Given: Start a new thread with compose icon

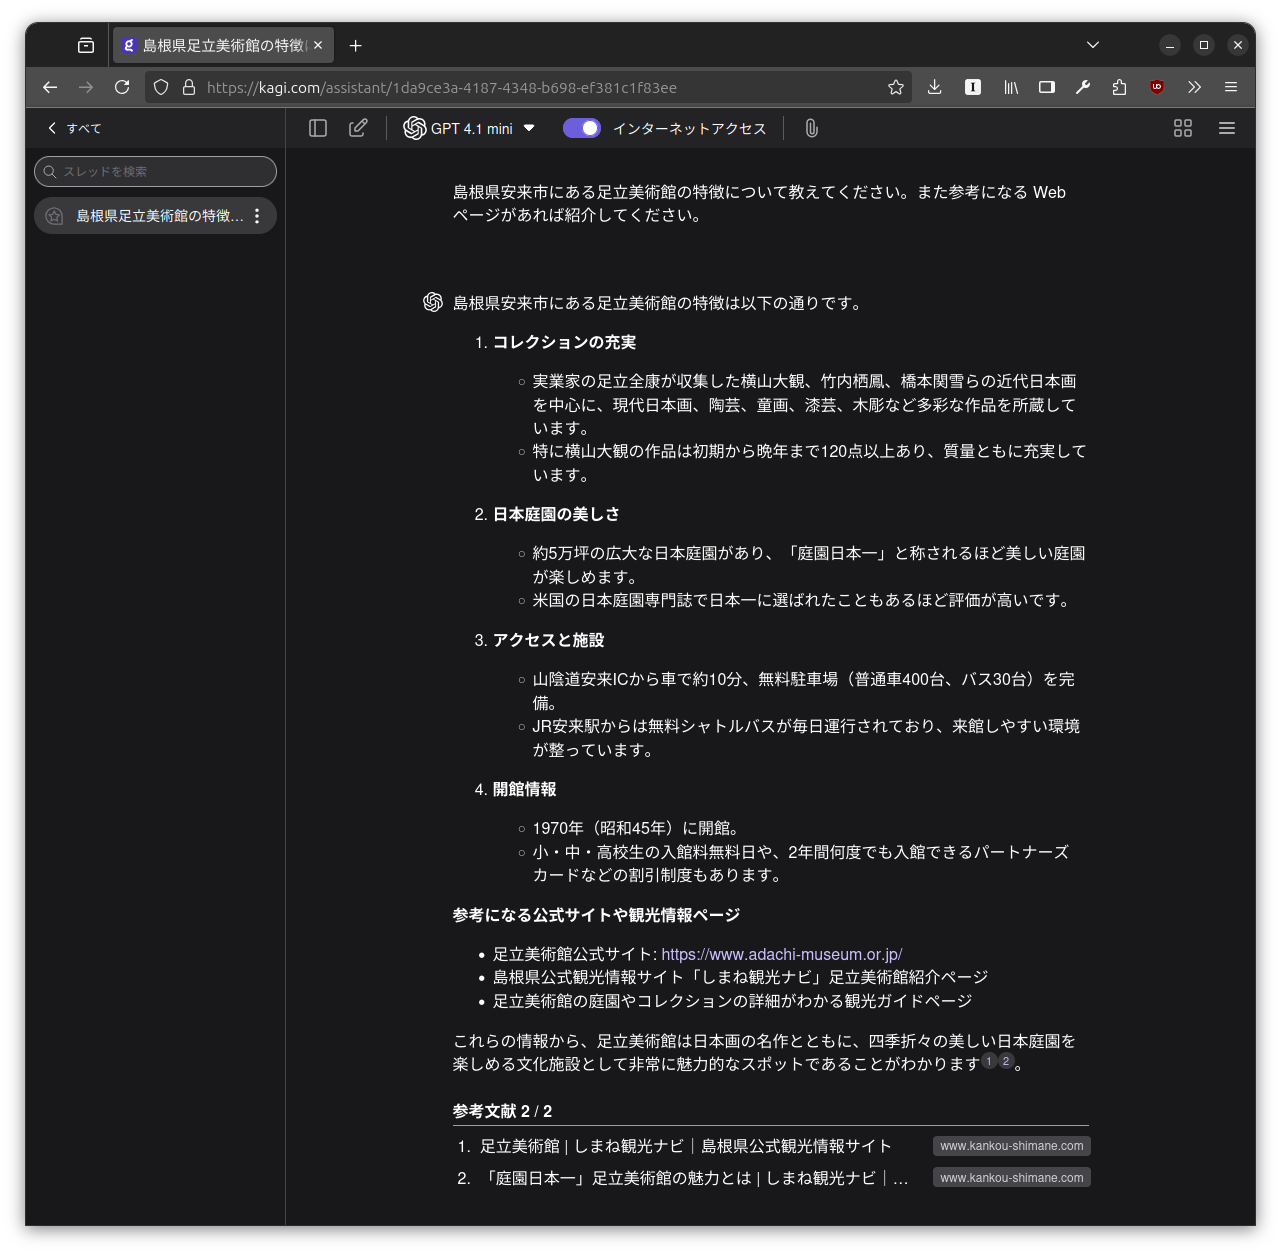Looking at the screenshot, I should pyautogui.click(x=358, y=128).
